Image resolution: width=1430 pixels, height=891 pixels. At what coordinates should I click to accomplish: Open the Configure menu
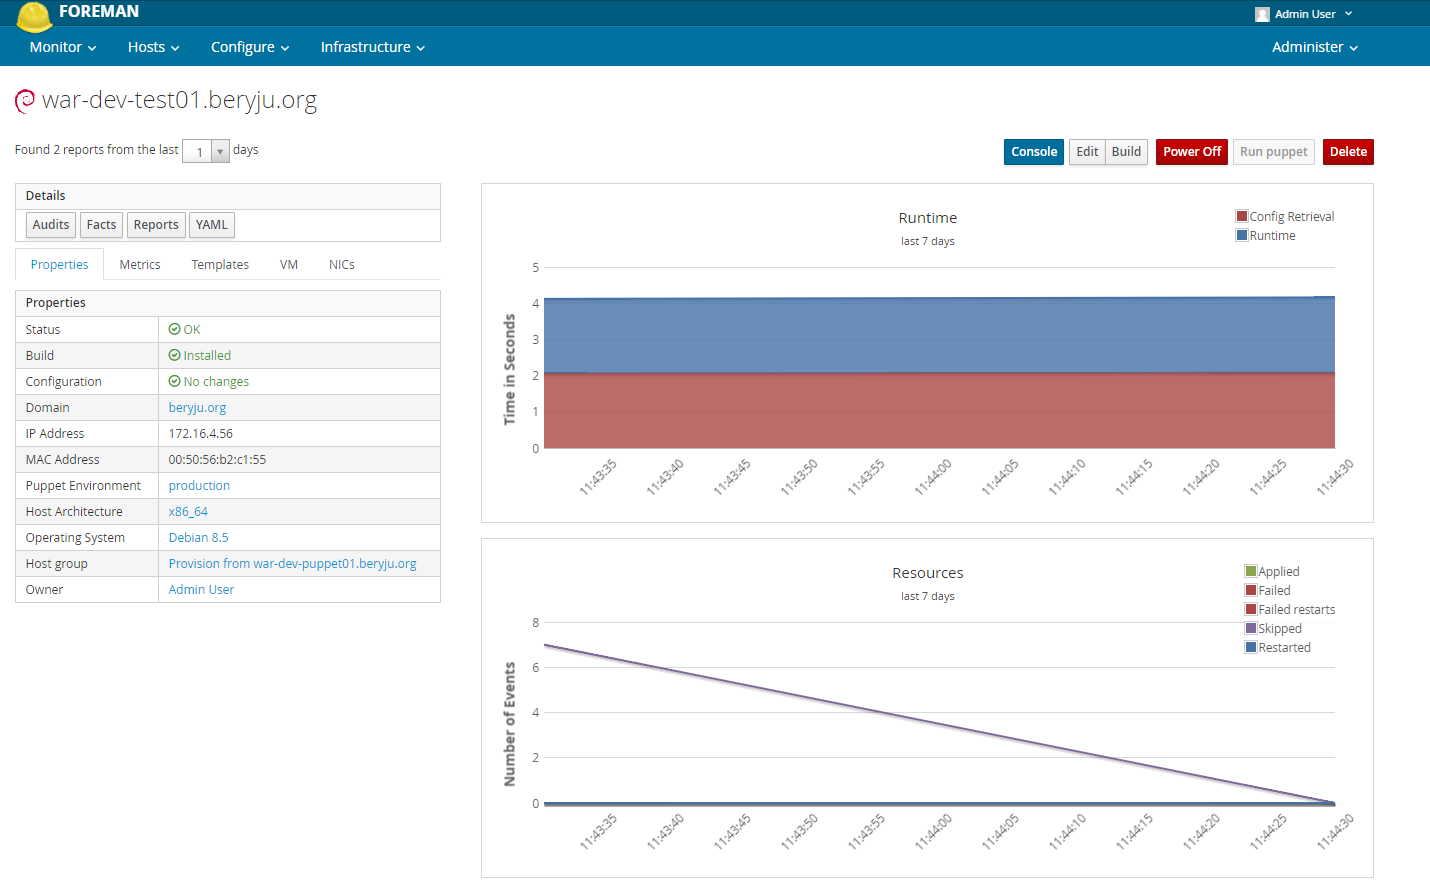click(x=250, y=47)
